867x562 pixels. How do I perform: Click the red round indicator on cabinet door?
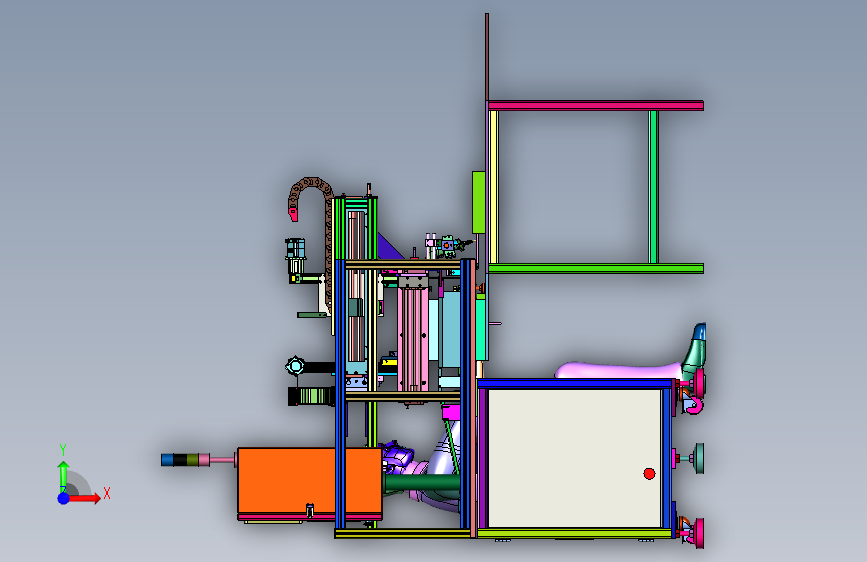[x=649, y=473]
